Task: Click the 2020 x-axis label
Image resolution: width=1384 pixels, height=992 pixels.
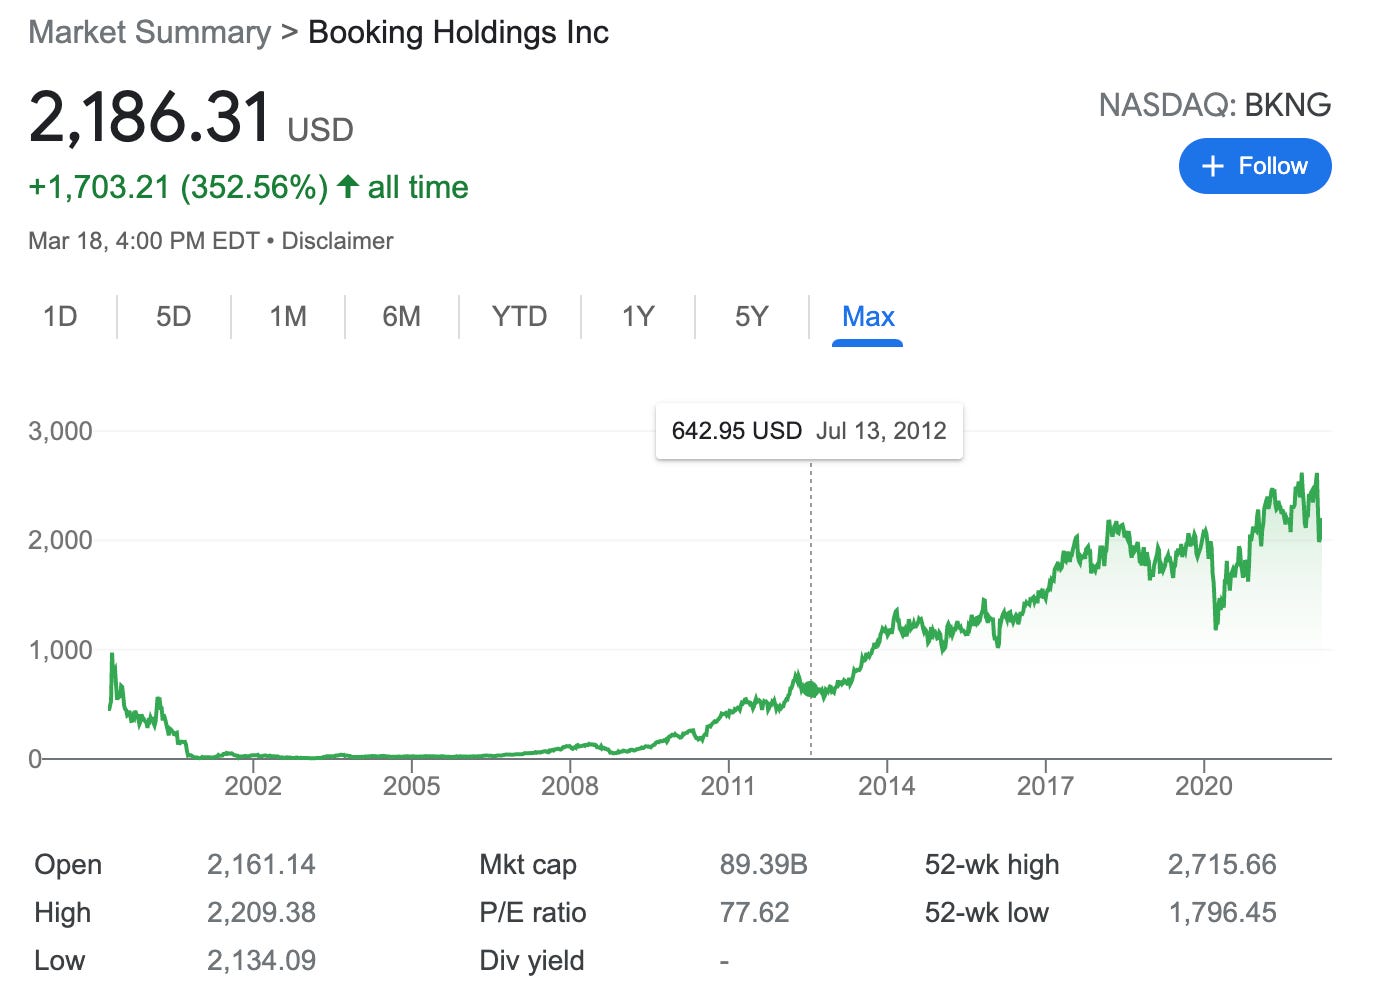Action: (x=1204, y=786)
